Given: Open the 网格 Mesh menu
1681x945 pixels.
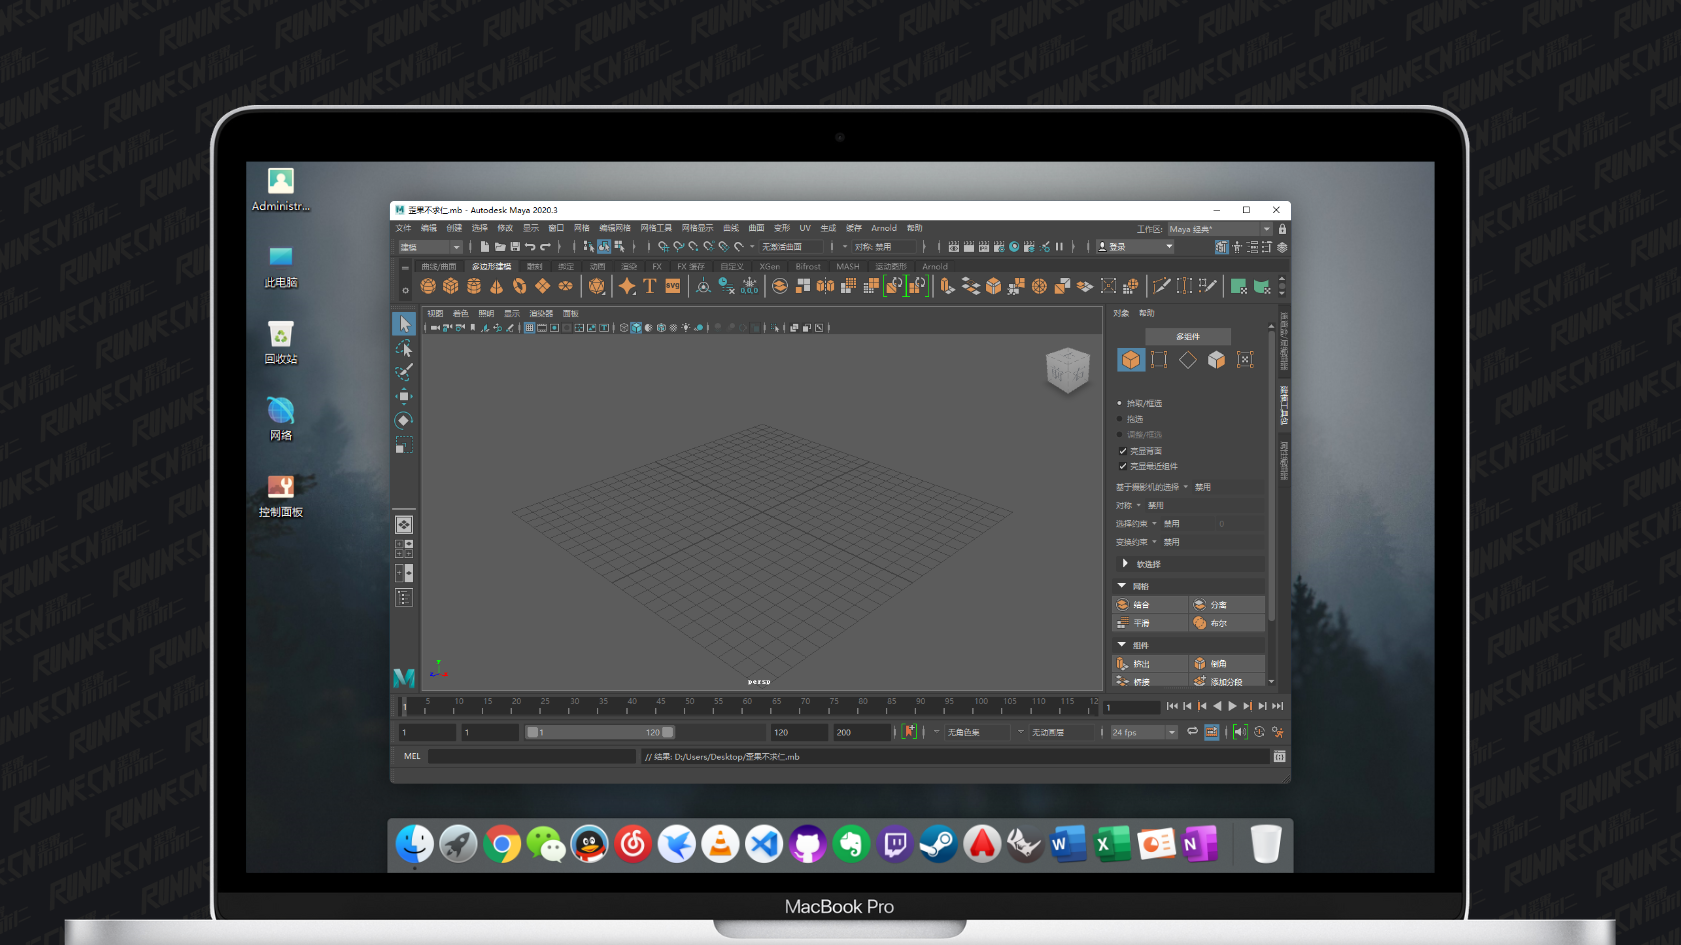Looking at the screenshot, I should point(583,228).
